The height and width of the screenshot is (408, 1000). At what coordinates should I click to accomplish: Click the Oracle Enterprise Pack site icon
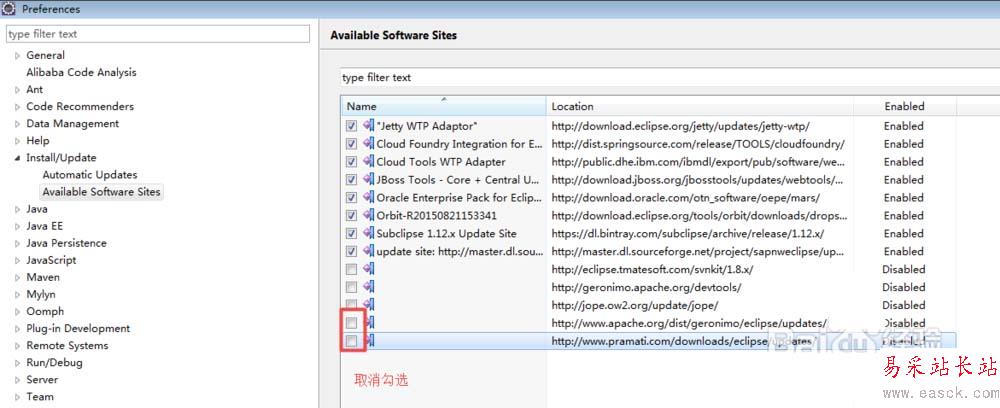pos(368,198)
